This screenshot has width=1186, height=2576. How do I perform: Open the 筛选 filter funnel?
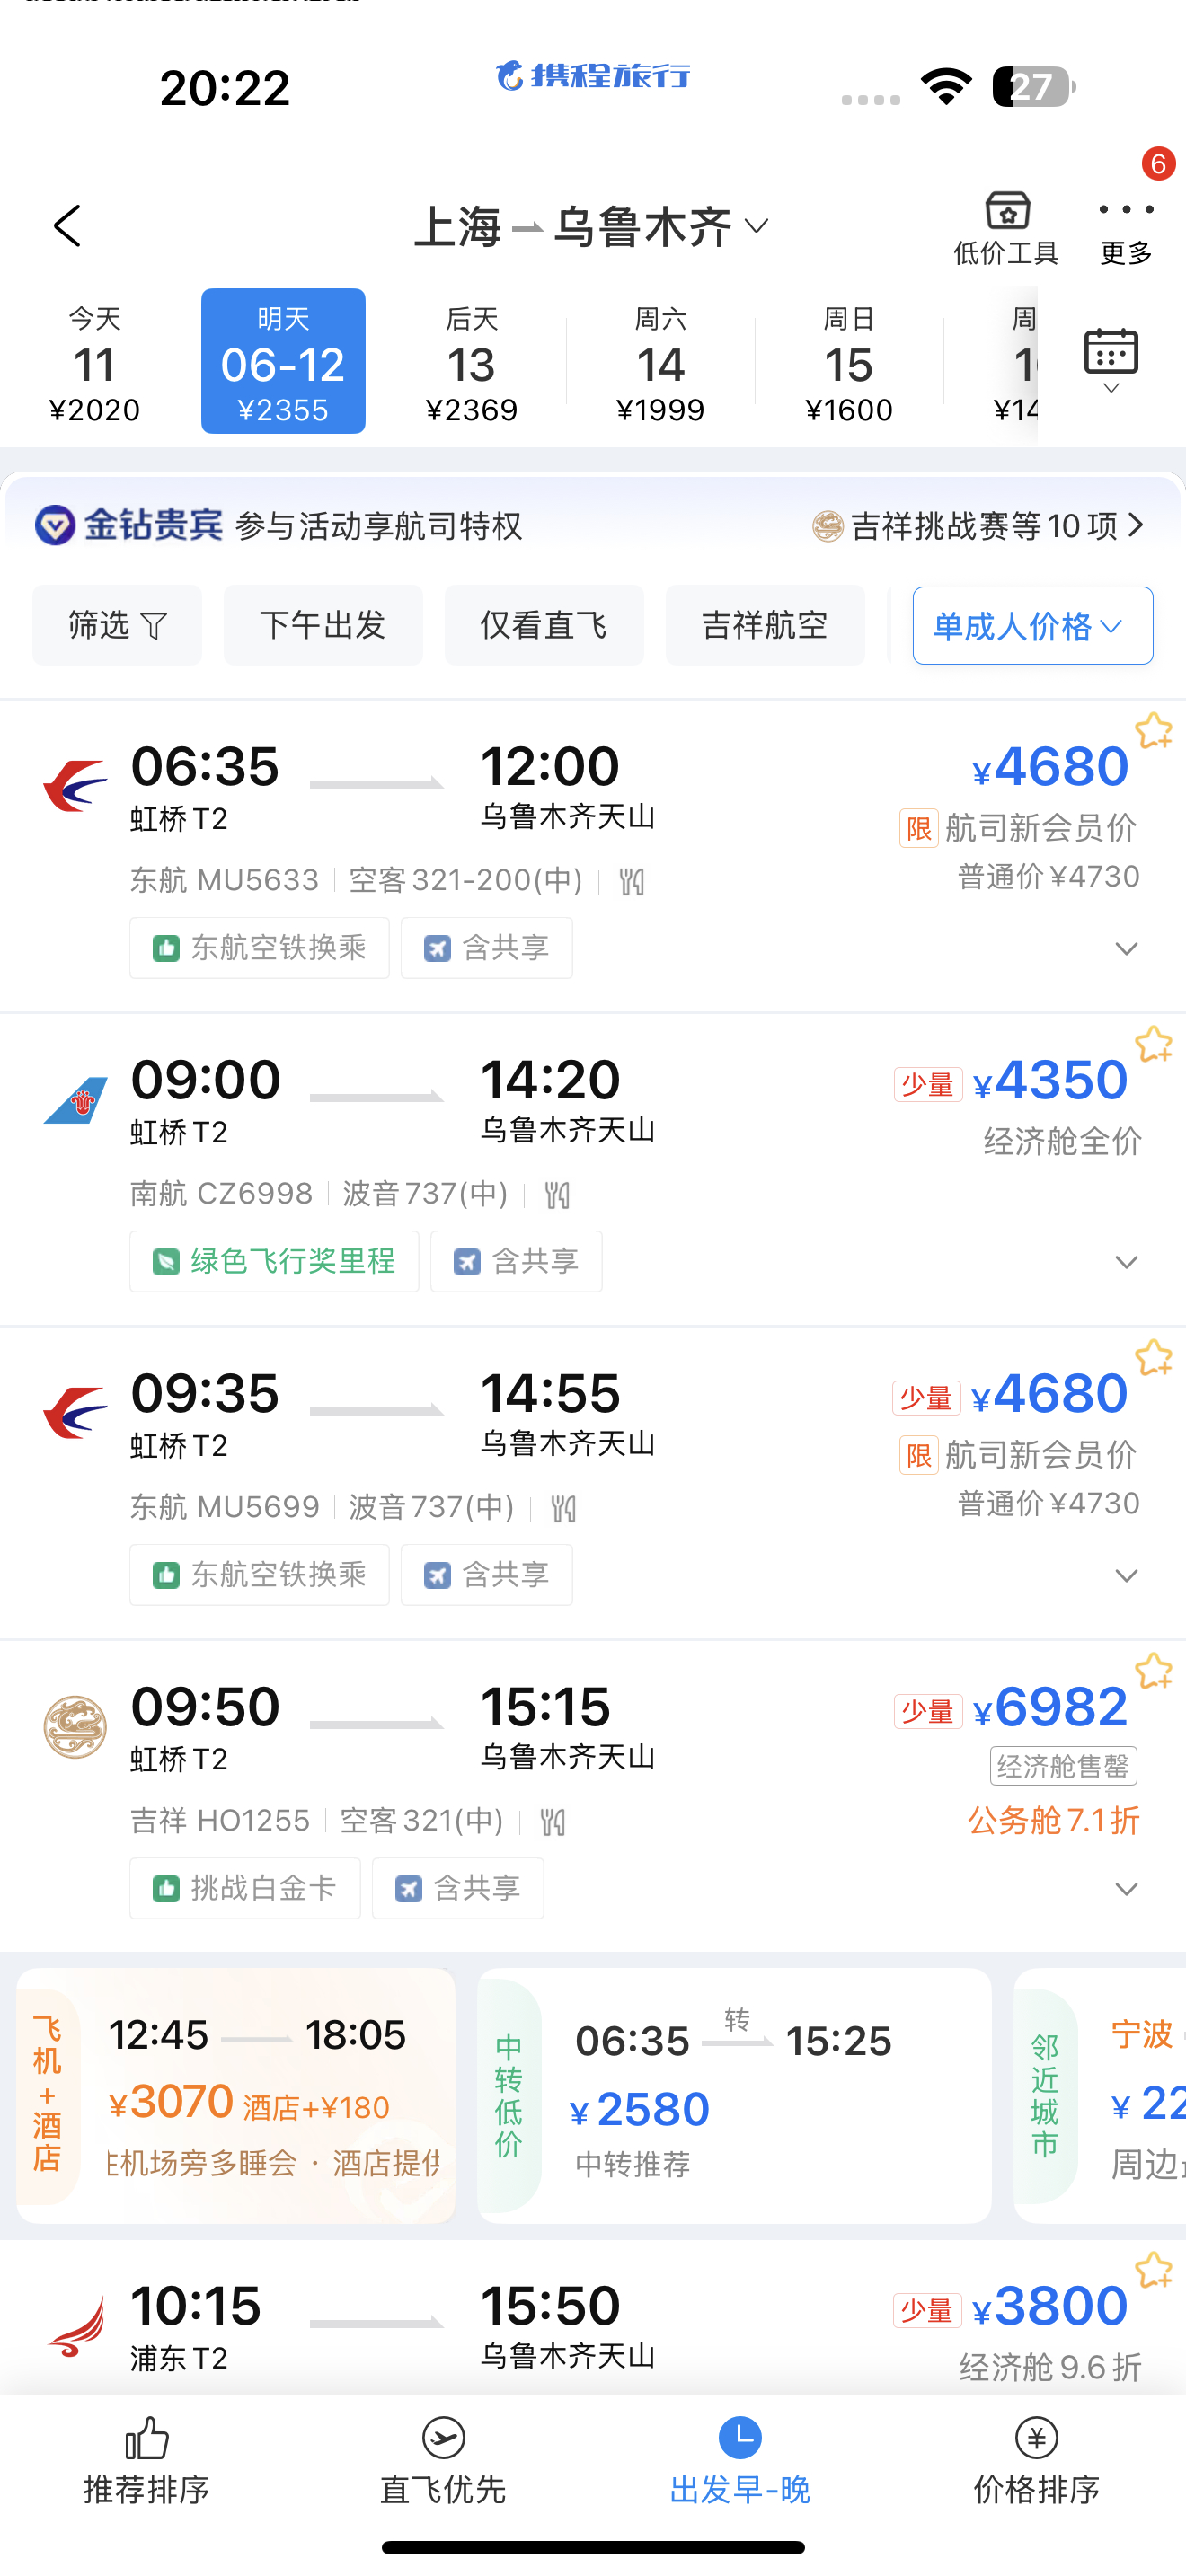click(117, 625)
